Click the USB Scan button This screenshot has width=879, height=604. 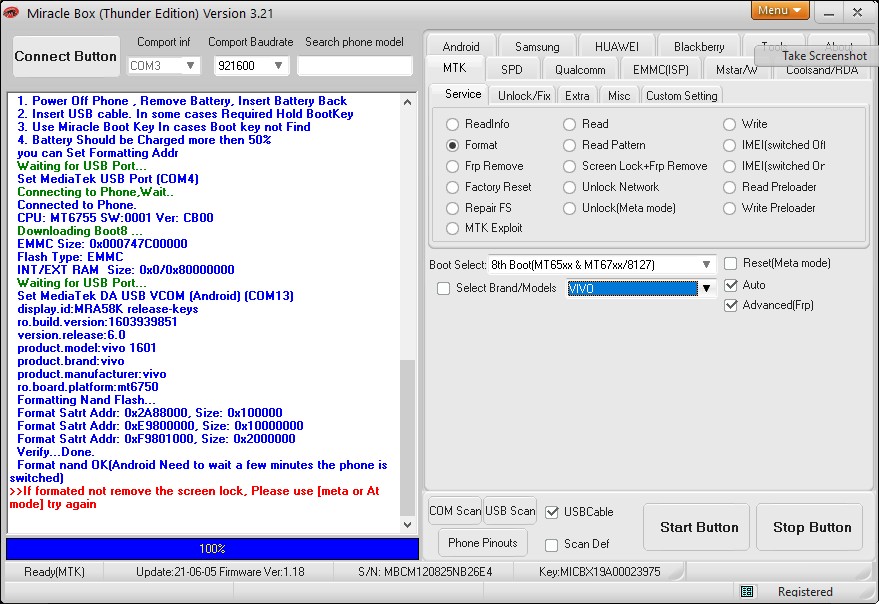[x=510, y=511]
